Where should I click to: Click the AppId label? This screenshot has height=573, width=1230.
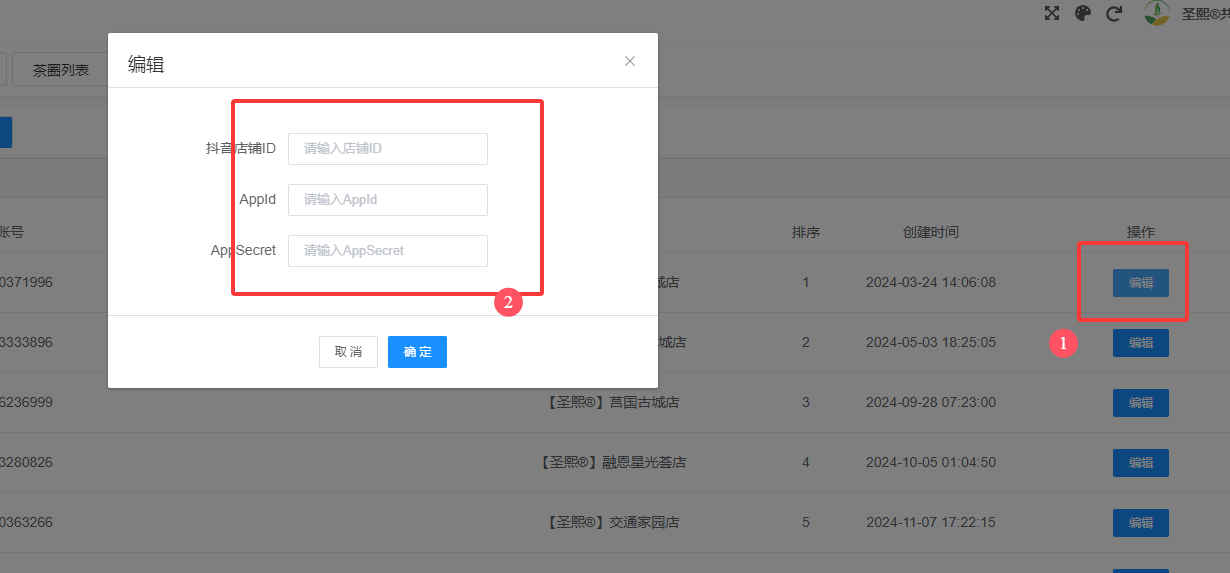click(x=258, y=199)
